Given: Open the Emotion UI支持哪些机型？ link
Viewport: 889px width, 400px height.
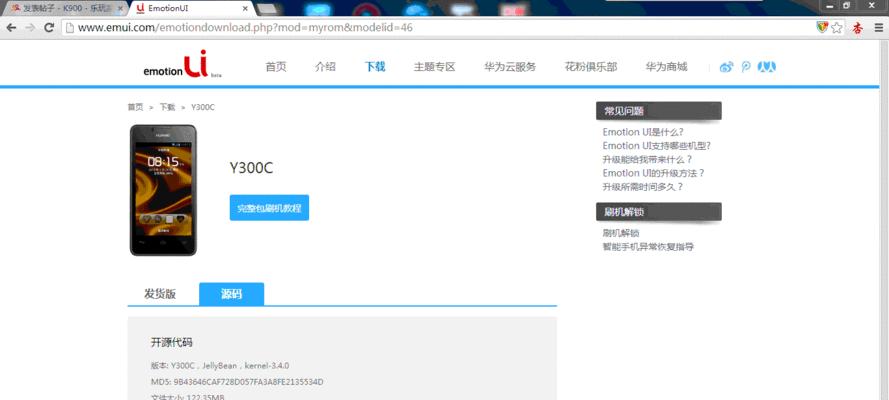Looking at the screenshot, I should (x=657, y=146).
